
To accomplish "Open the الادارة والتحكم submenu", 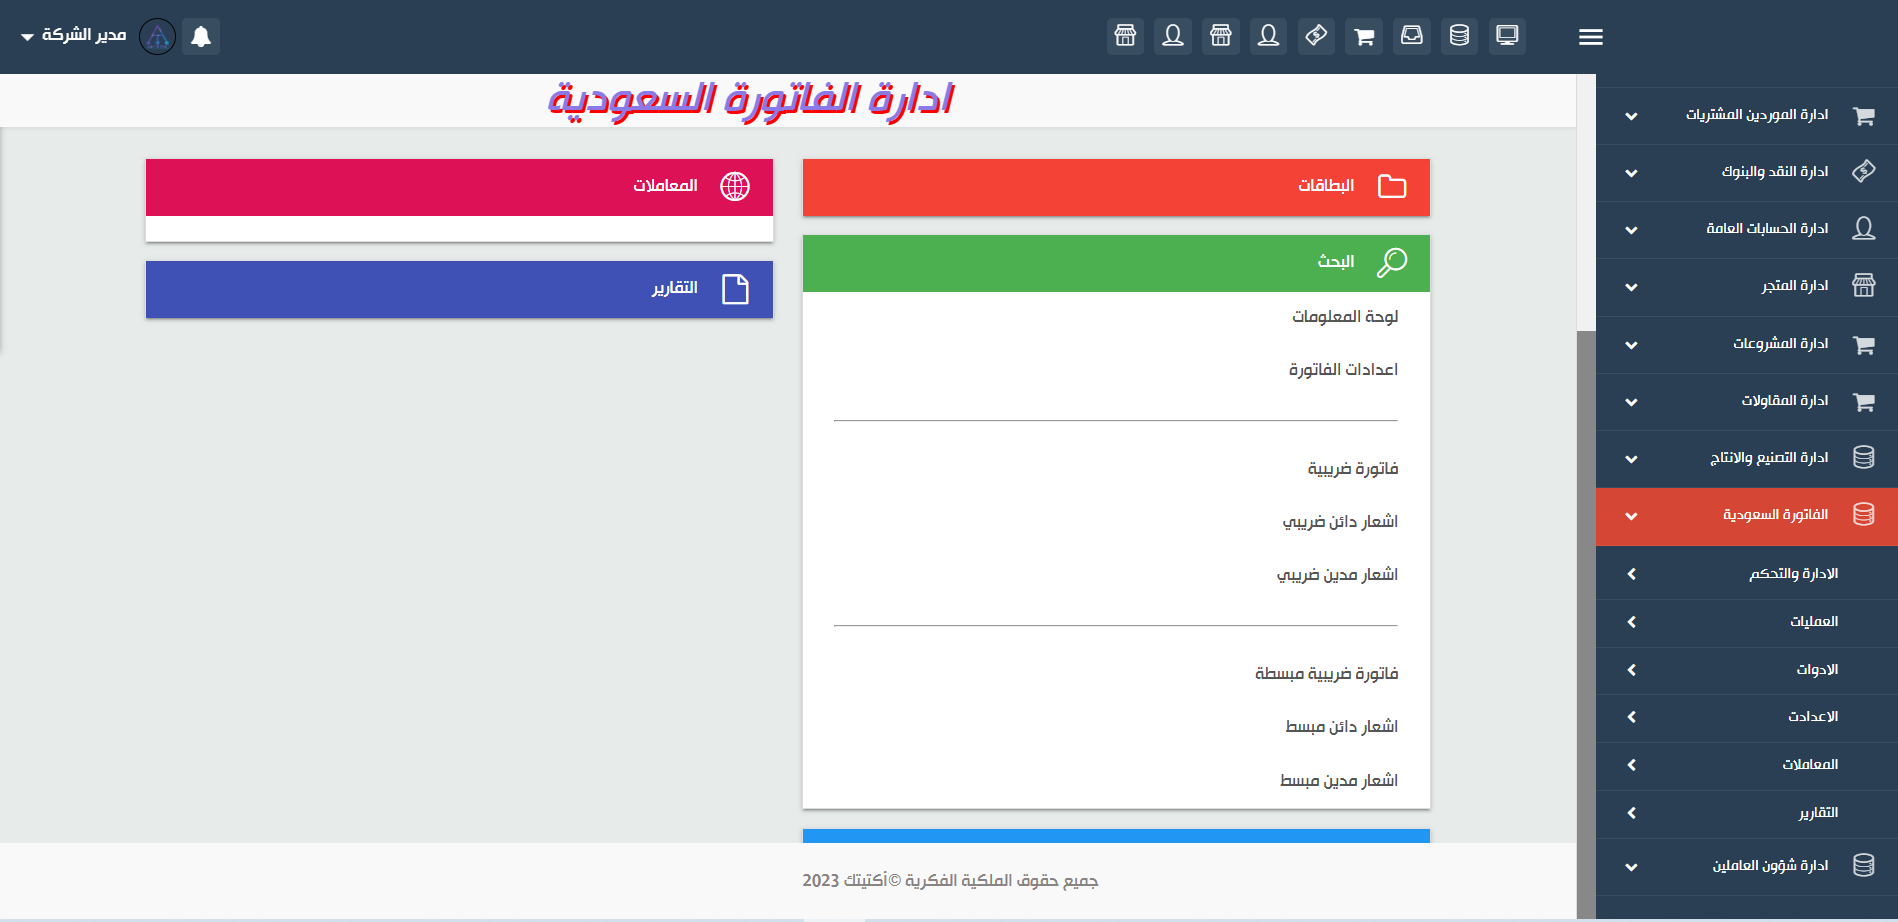I will coord(1747,574).
